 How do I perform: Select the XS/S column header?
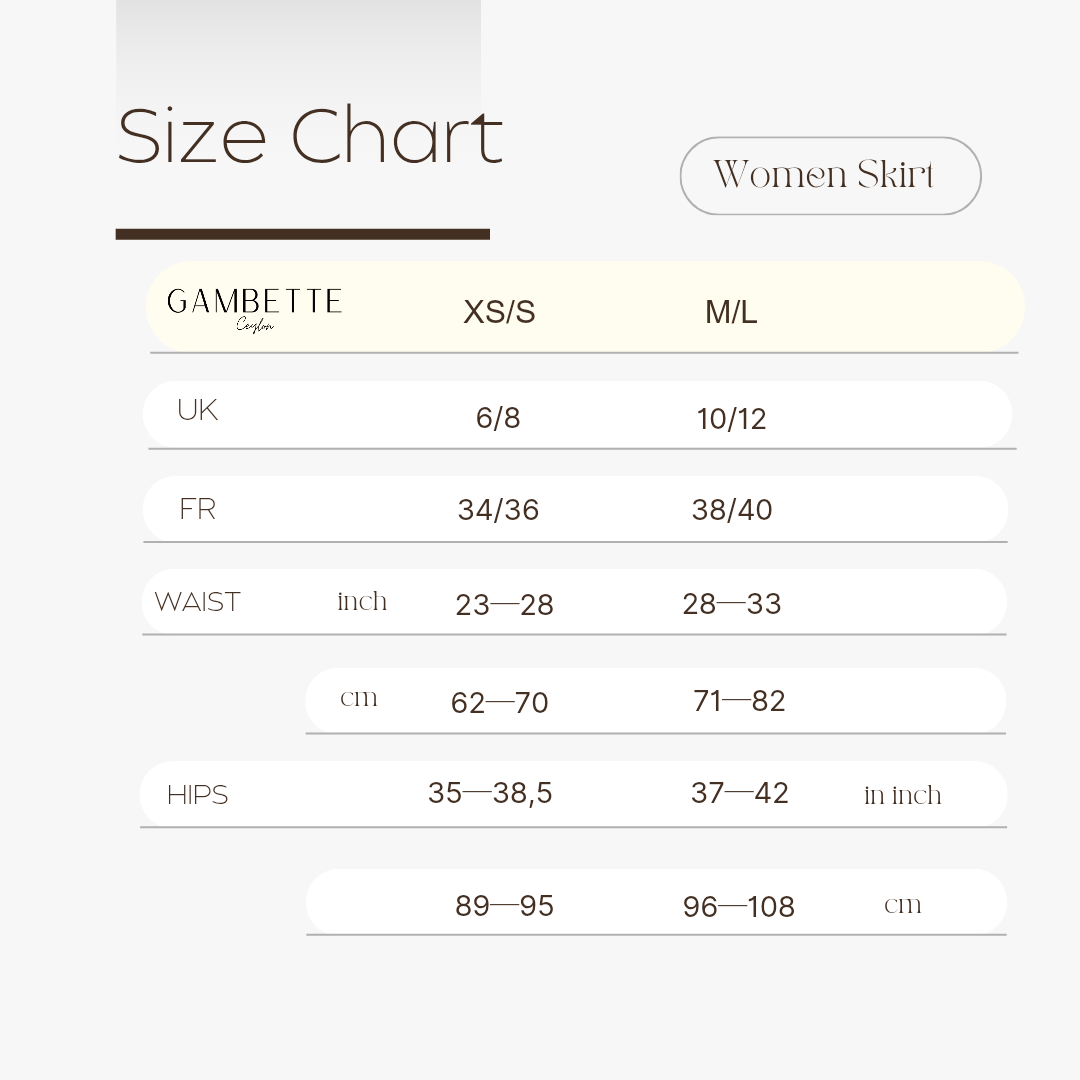[499, 312]
